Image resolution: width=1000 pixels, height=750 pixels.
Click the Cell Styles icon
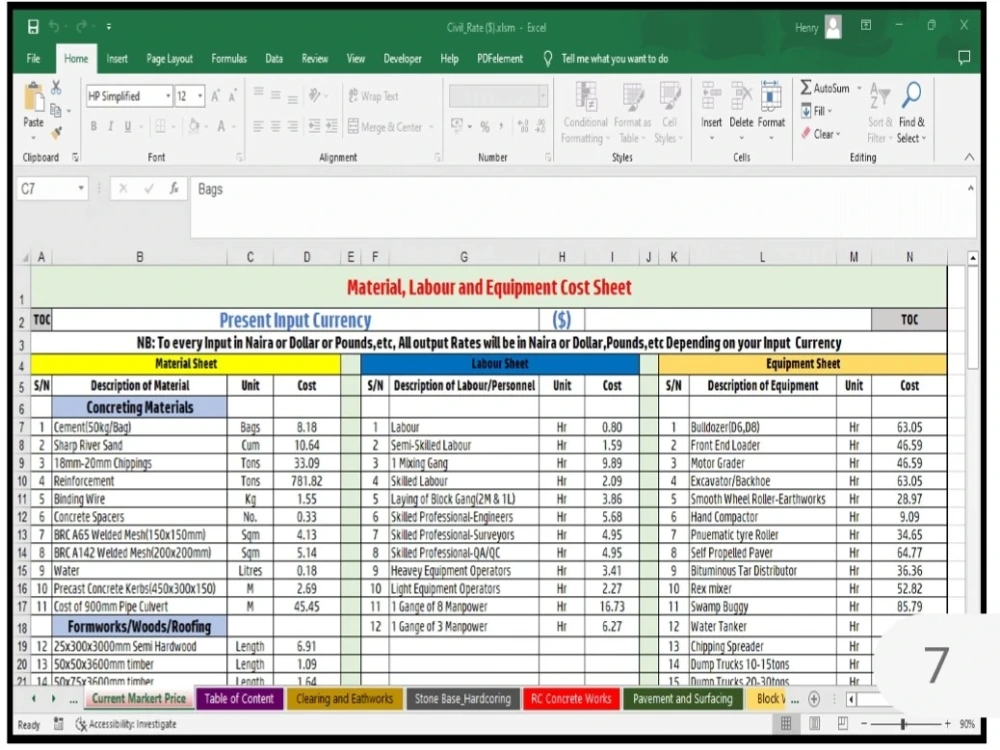click(669, 97)
